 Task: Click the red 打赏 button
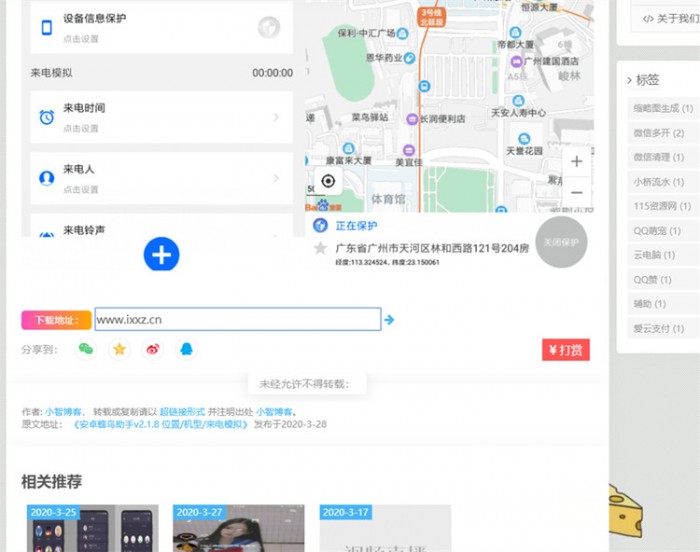click(x=565, y=349)
